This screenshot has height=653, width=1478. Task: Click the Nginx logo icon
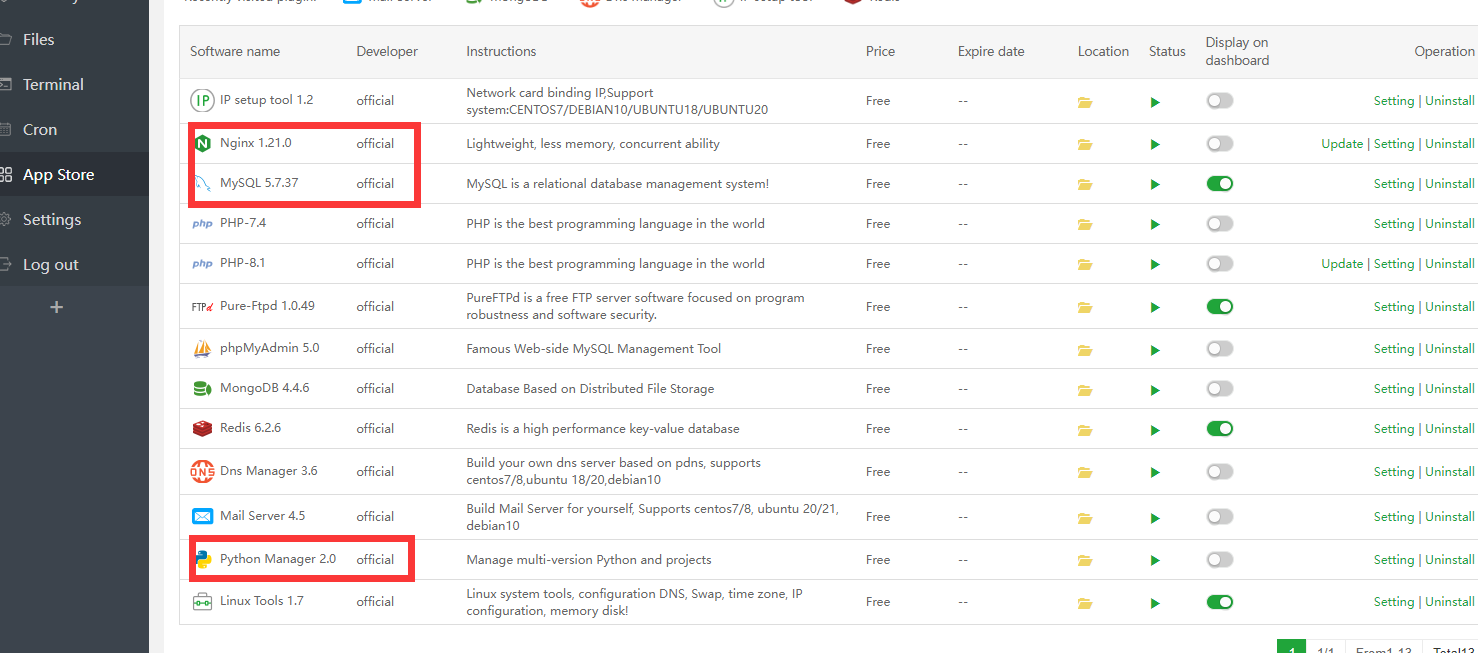(x=202, y=144)
